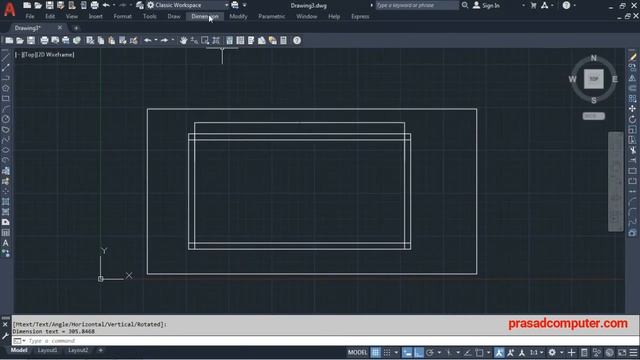Click the viewport label [Top][2D Wireframe]
640x360 pixels.
click(x=44, y=54)
